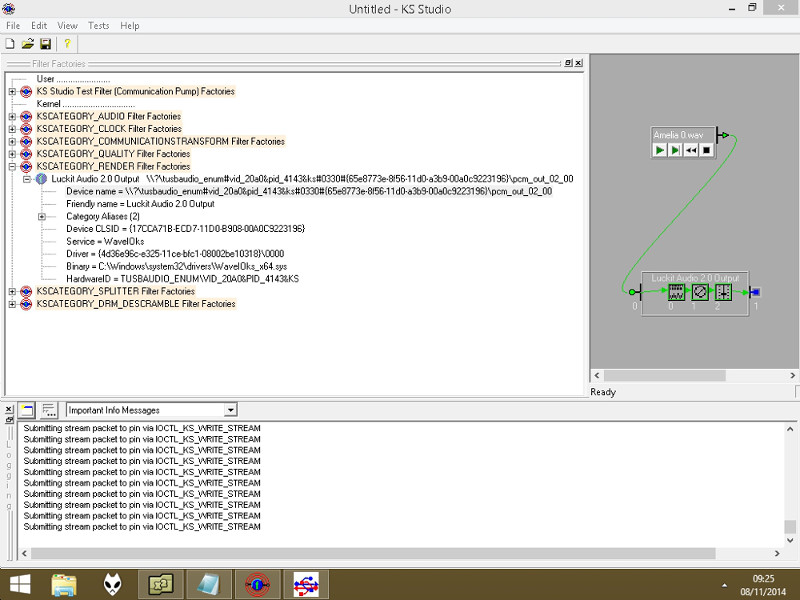Click node 2 in Luckit Audio filter
The height and width of the screenshot is (600, 800).
point(723,292)
